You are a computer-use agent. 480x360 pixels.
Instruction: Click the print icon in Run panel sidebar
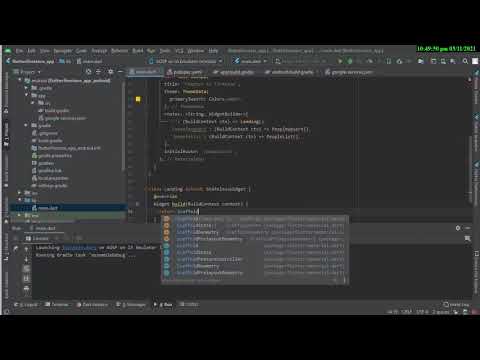click(x=27, y=288)
